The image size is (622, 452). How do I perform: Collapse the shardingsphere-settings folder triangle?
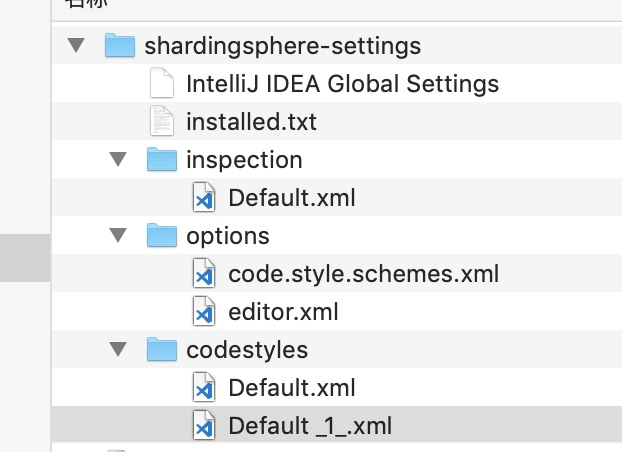[x=76, y=45]
